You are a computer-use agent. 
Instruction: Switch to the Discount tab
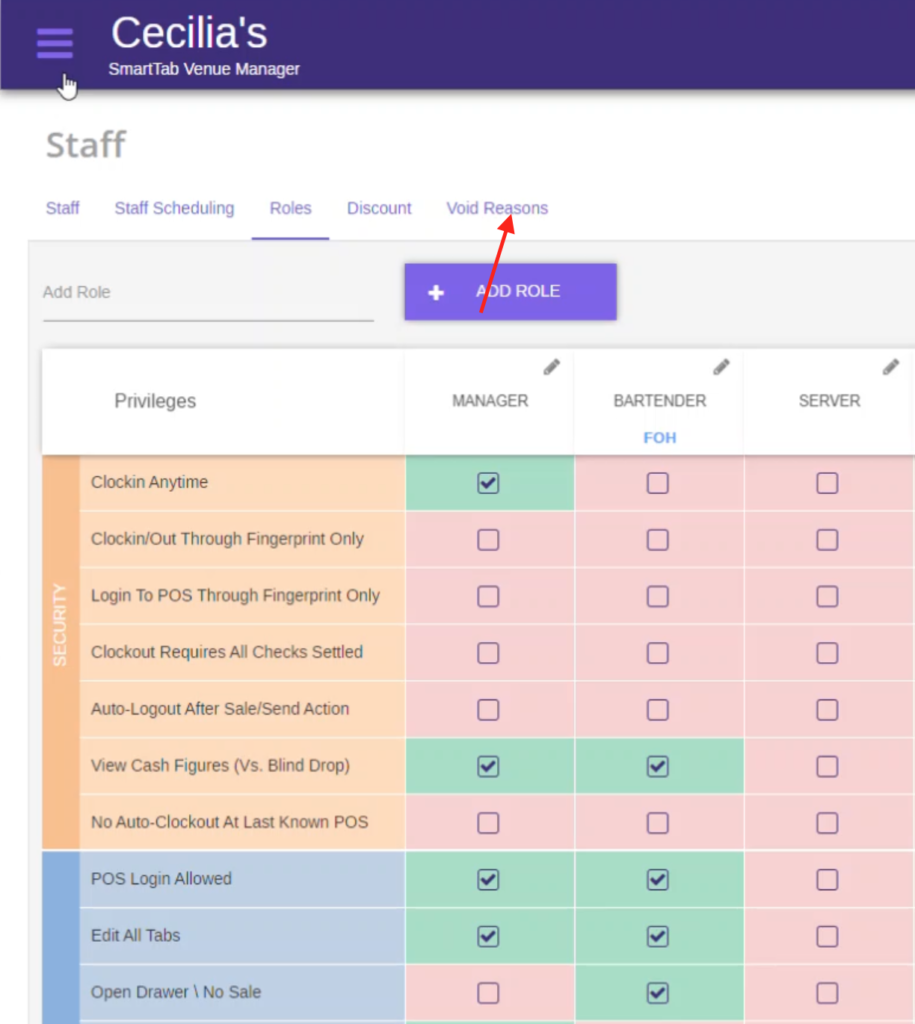coord(379,208)
